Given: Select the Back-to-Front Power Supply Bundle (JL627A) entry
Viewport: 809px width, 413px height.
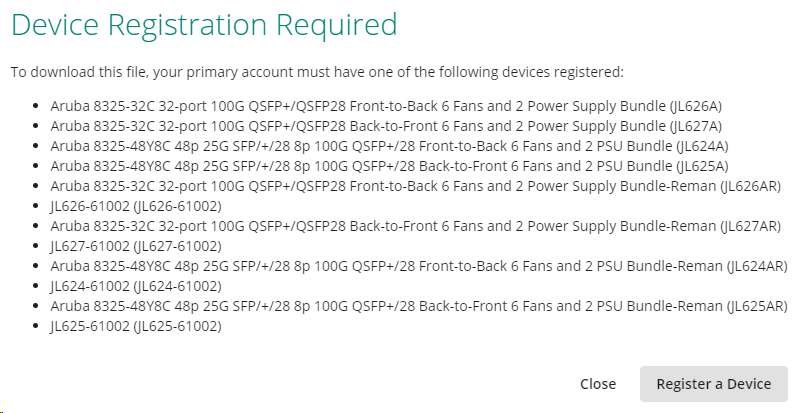Looking at the screenshot, I should (x=386, y=125).
